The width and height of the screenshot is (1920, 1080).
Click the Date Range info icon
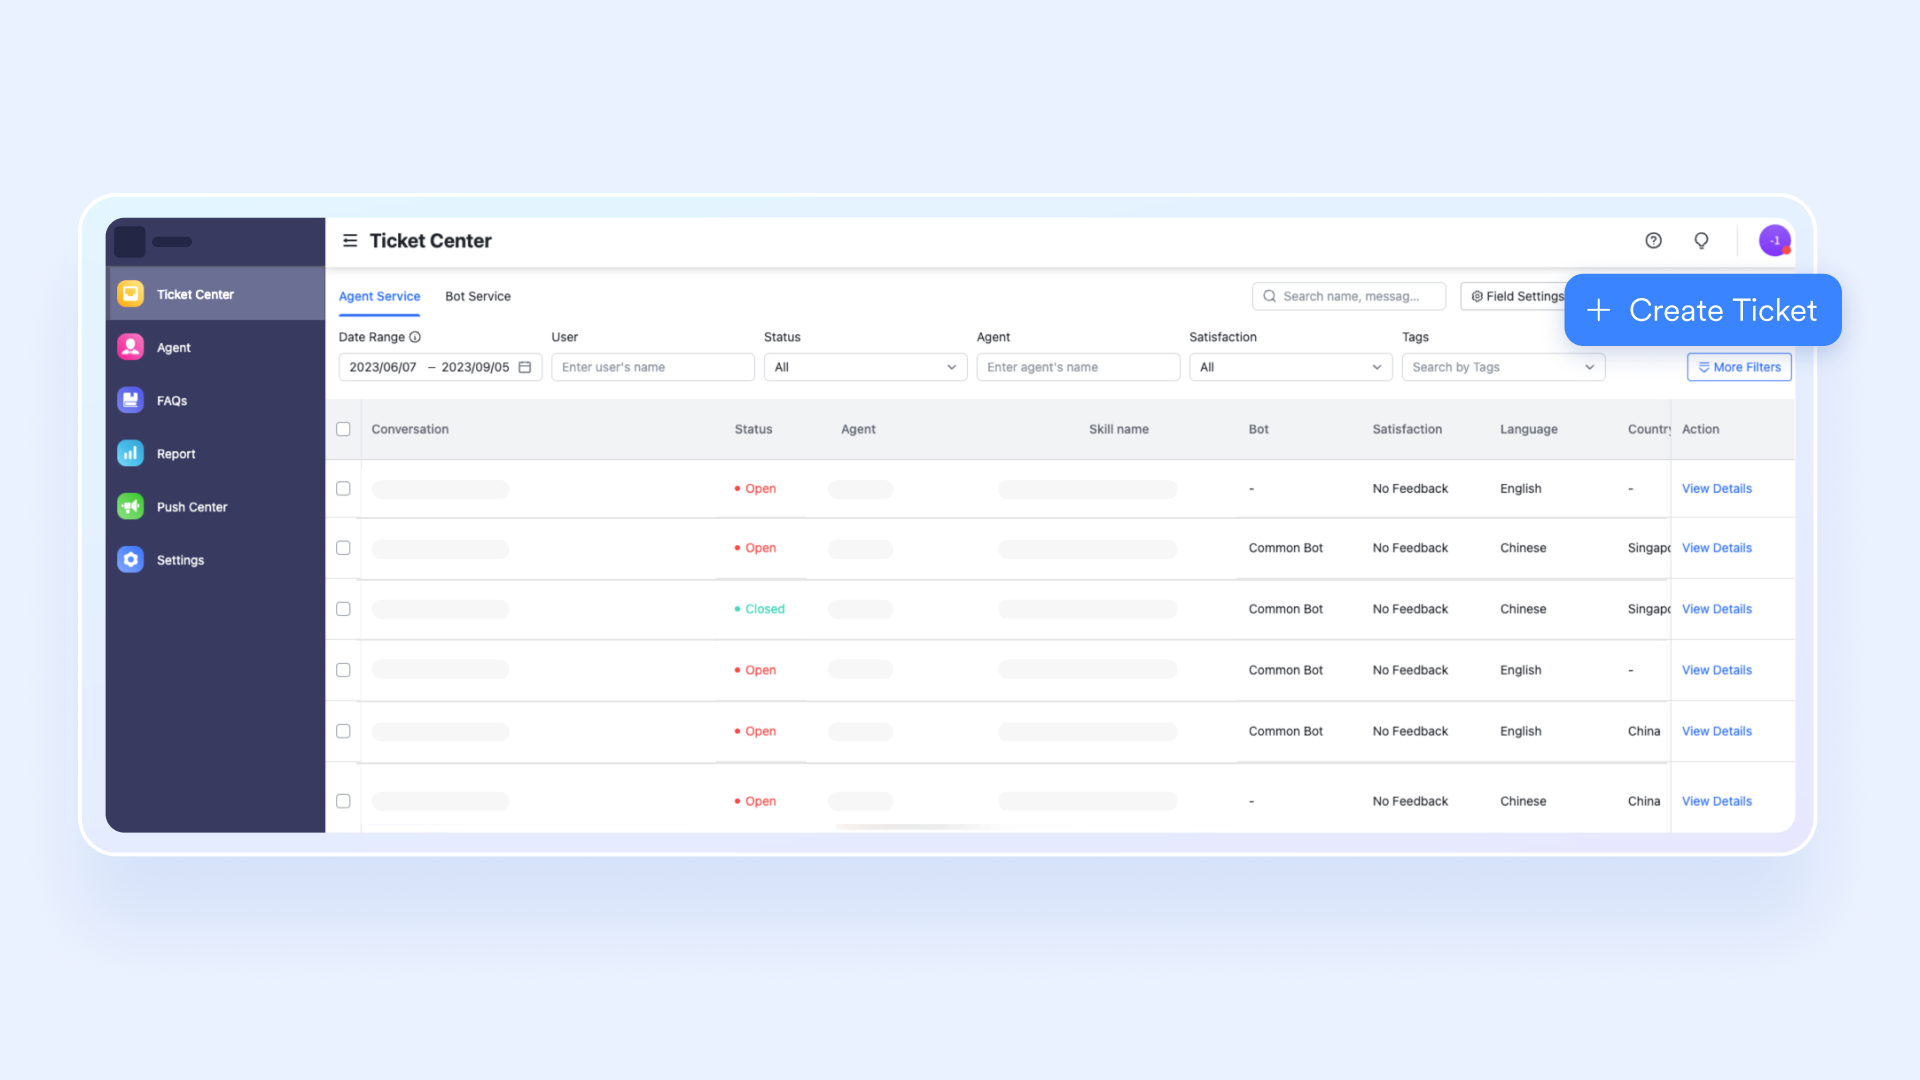[415, 337]
